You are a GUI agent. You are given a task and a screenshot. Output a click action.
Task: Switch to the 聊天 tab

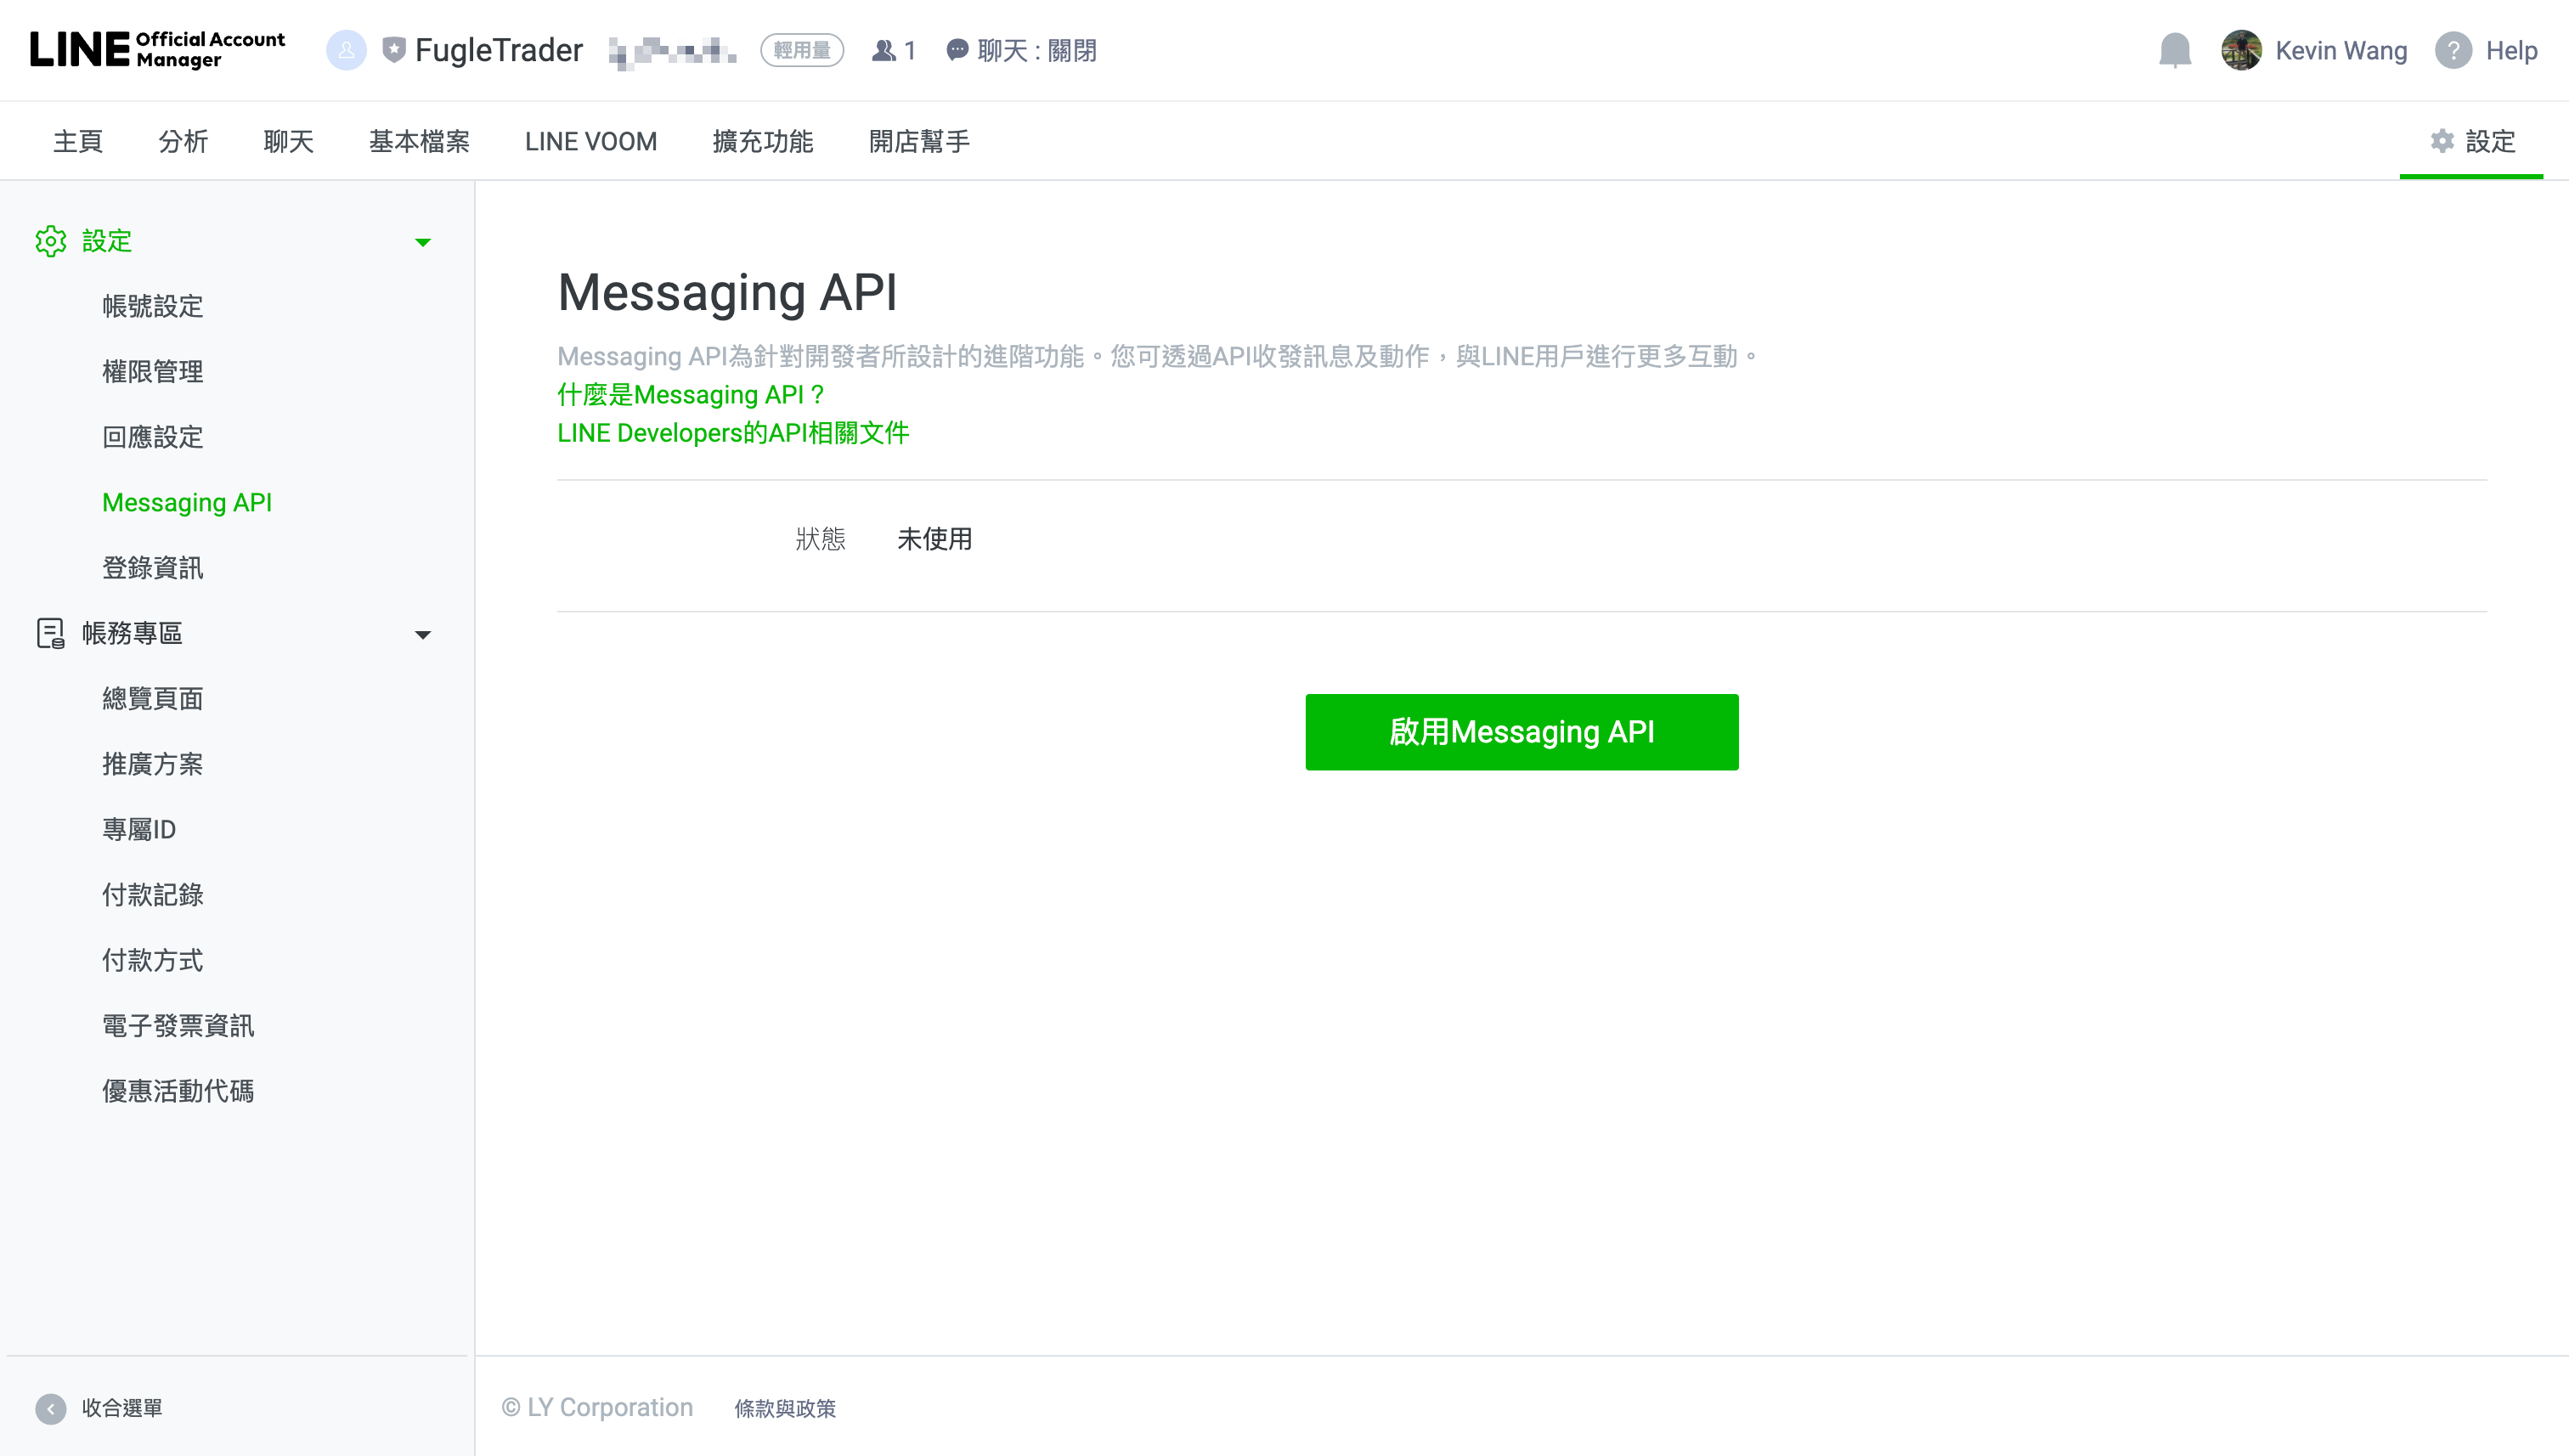(289, 141)
